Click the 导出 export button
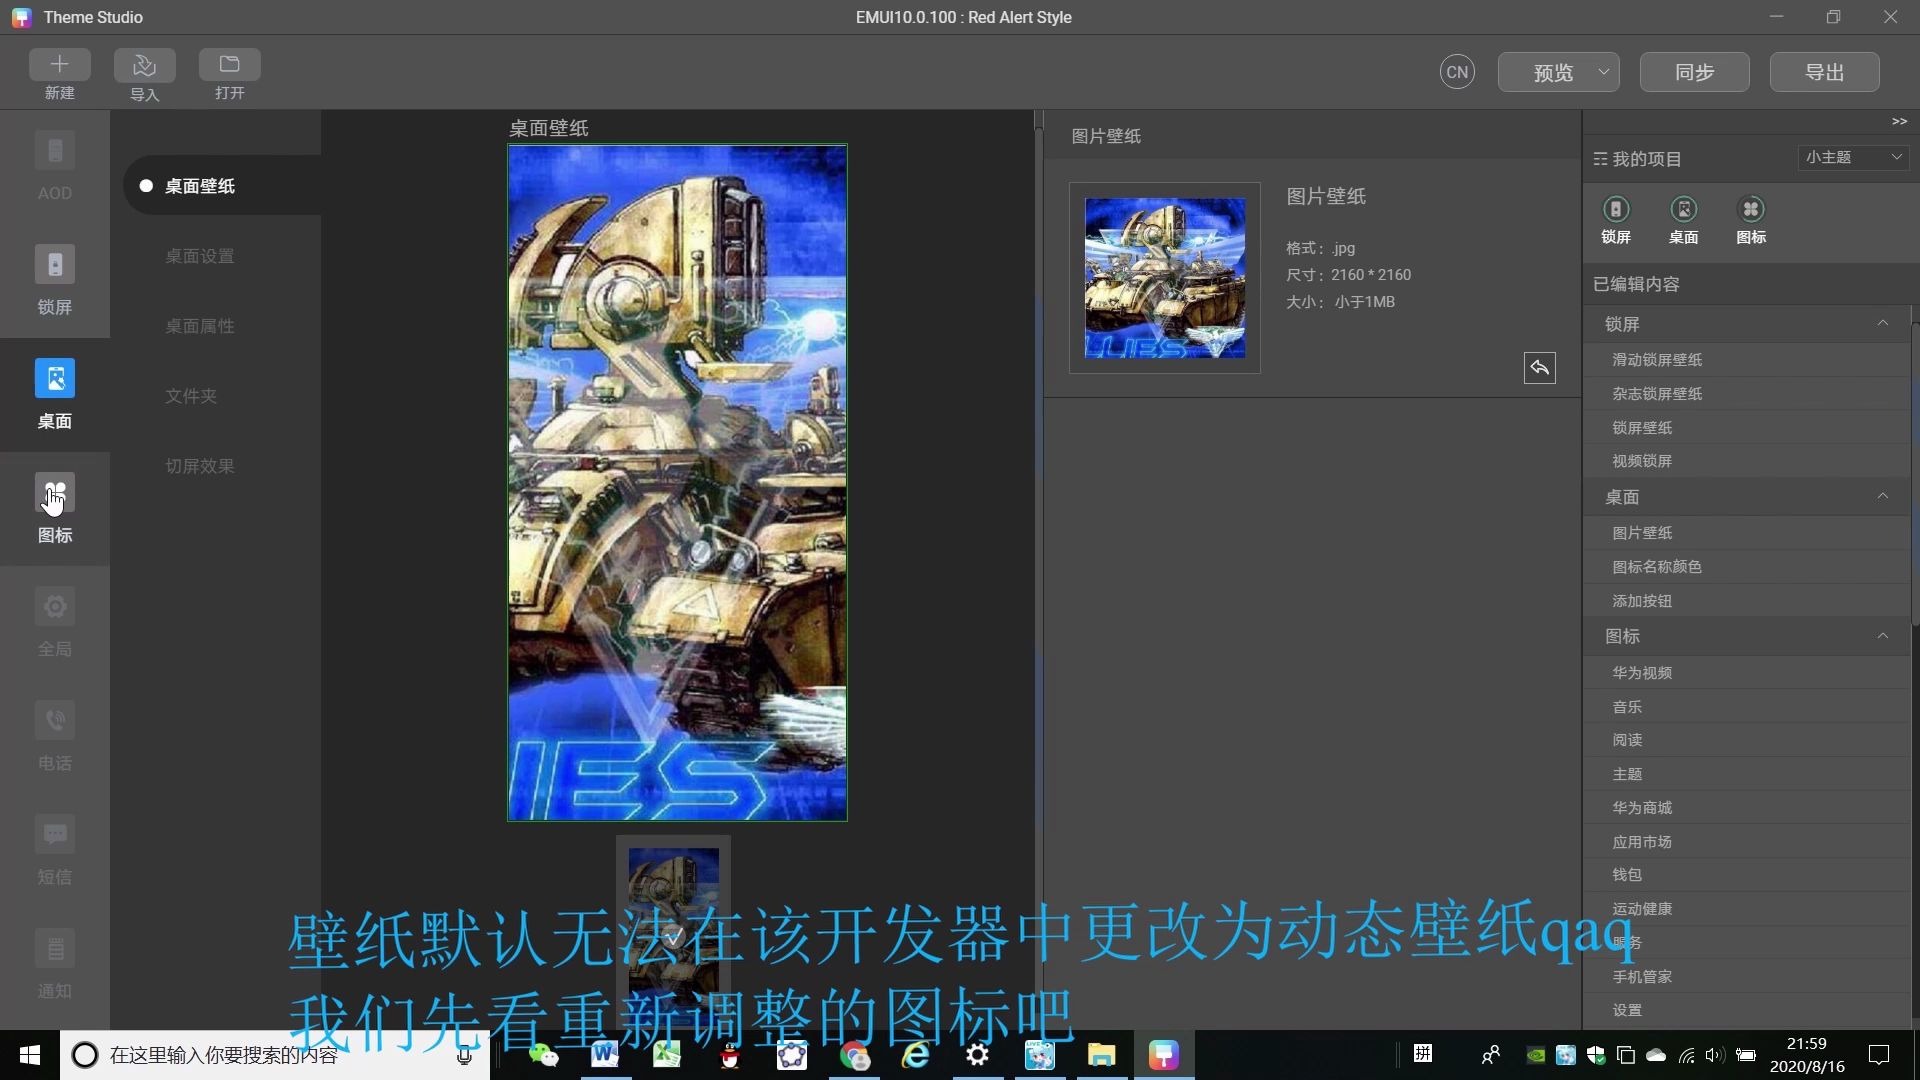 pyautogui.click(x=1825, y=72)
